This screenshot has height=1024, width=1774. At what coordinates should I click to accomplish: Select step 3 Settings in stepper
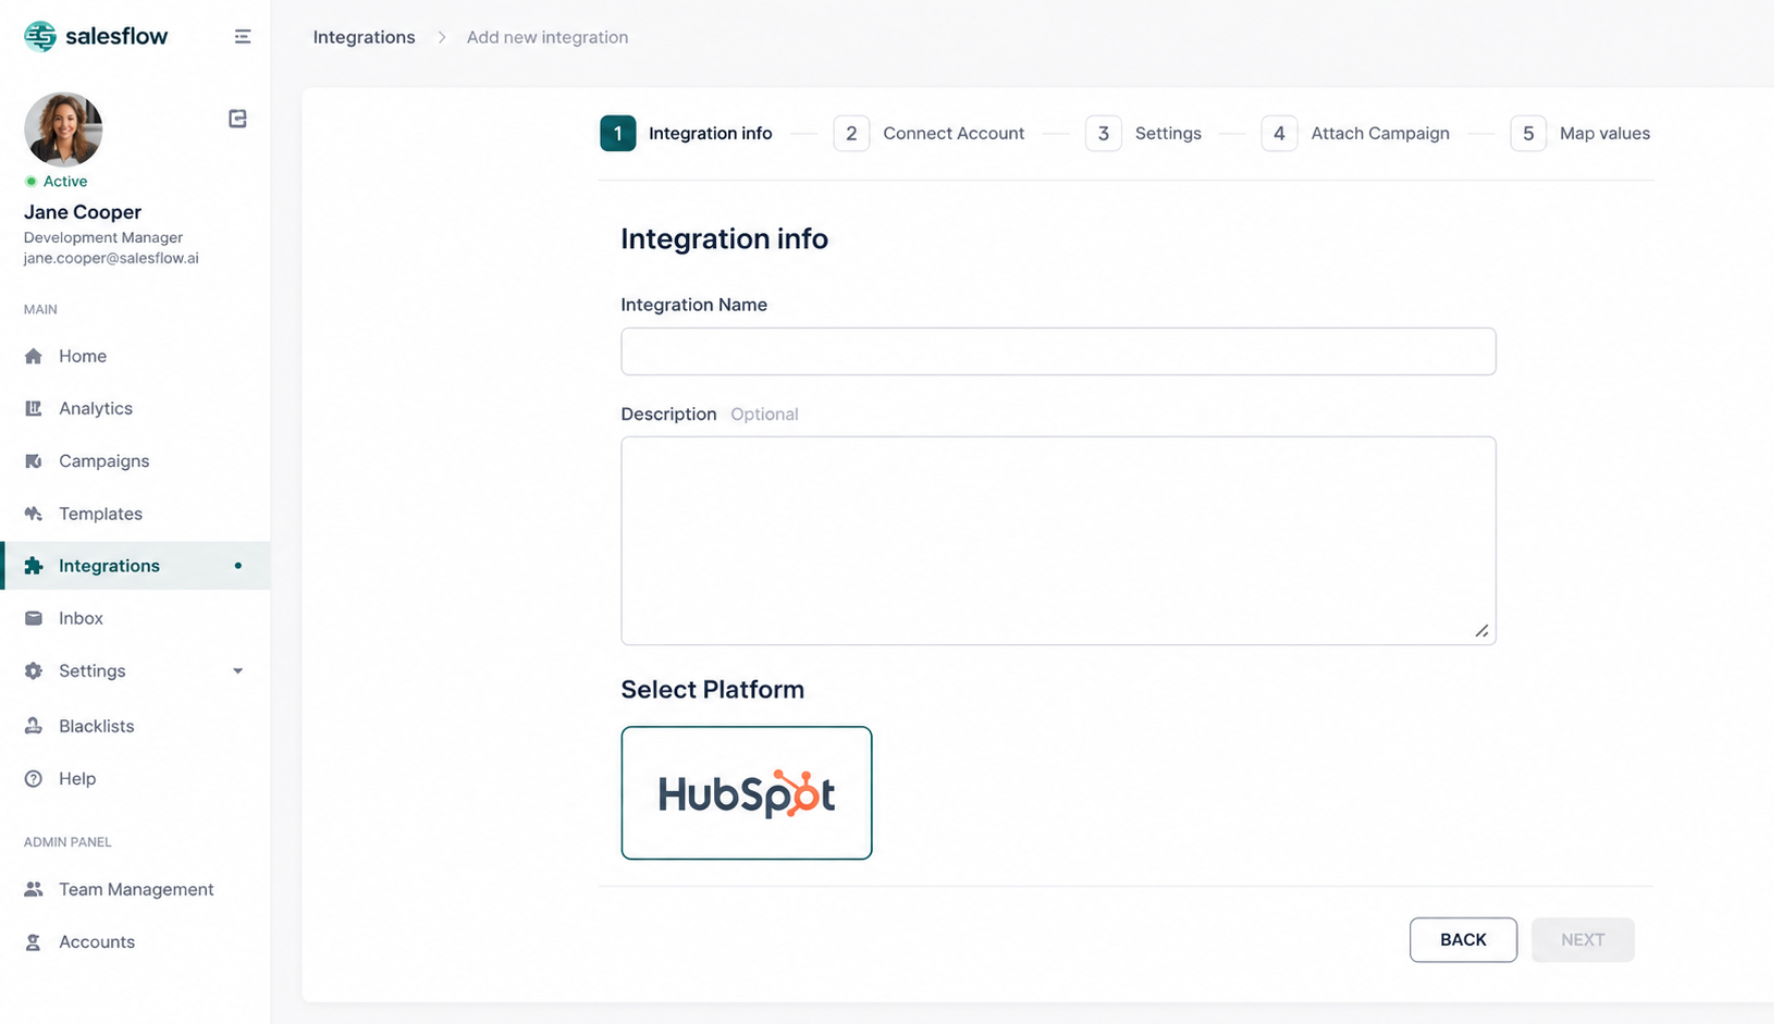[1144, 133]
